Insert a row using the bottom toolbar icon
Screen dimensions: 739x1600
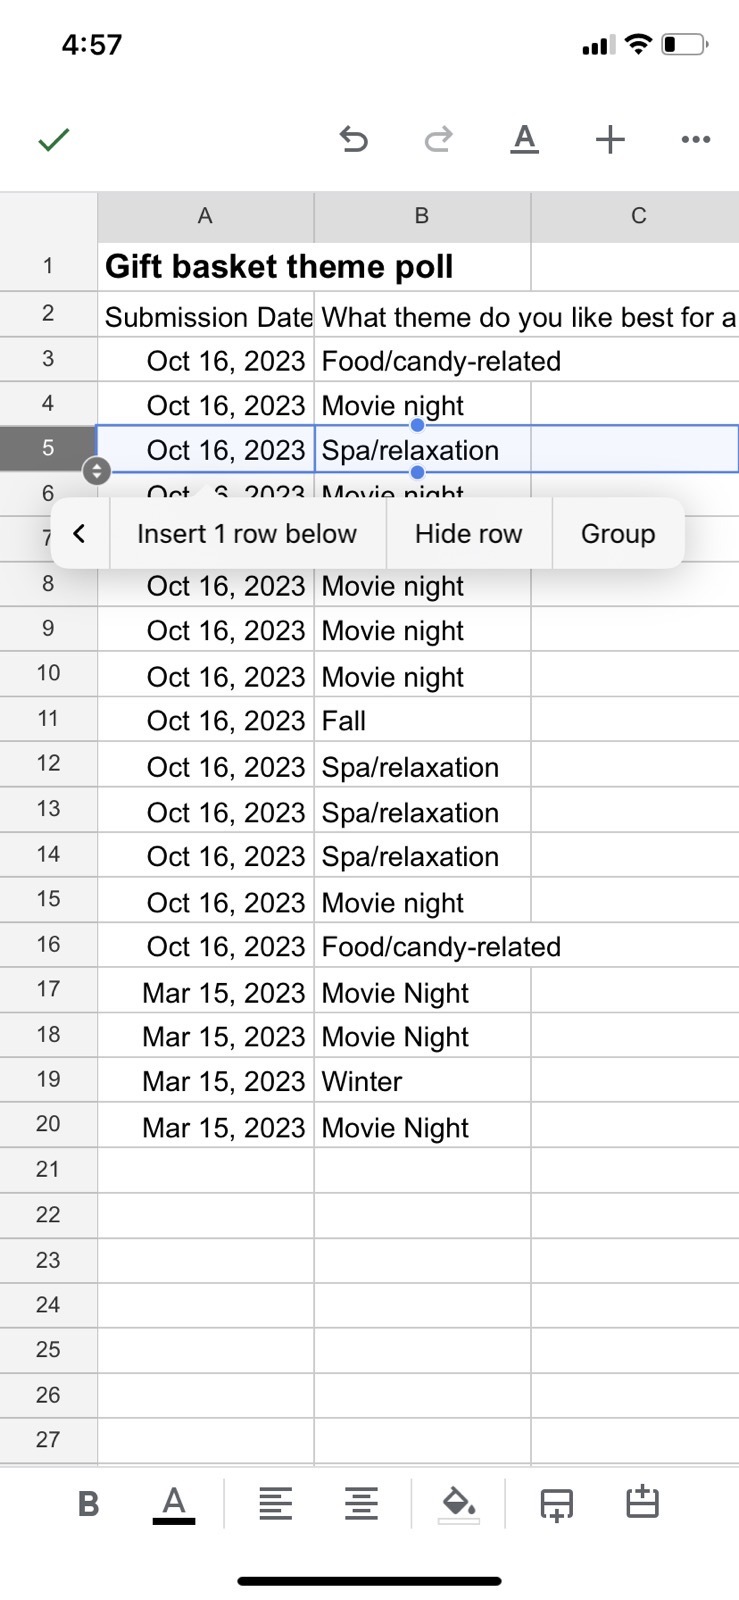556,1504
